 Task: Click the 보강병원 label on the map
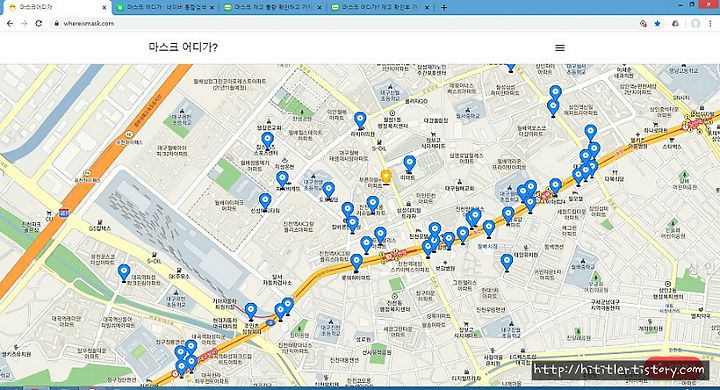coord(445,267)
